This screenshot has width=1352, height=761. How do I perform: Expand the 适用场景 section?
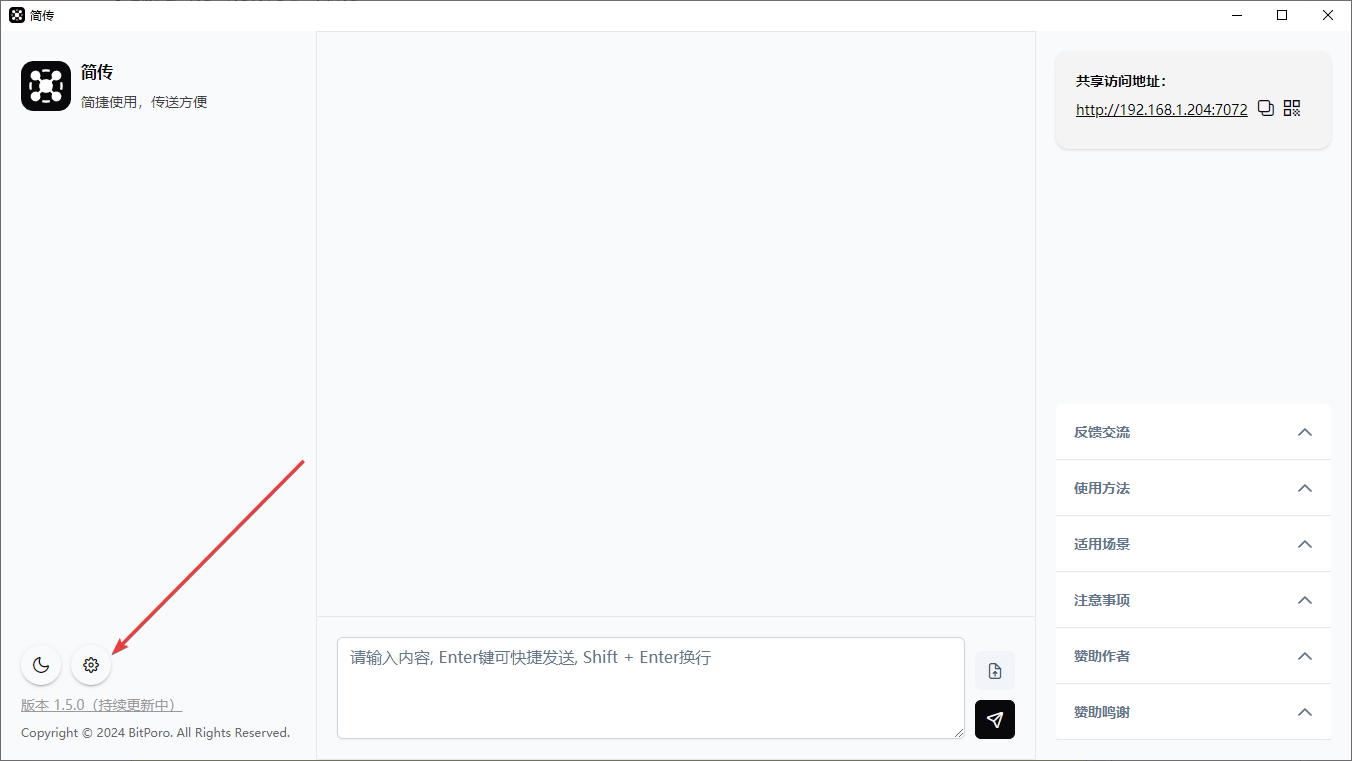[1193, 544]
